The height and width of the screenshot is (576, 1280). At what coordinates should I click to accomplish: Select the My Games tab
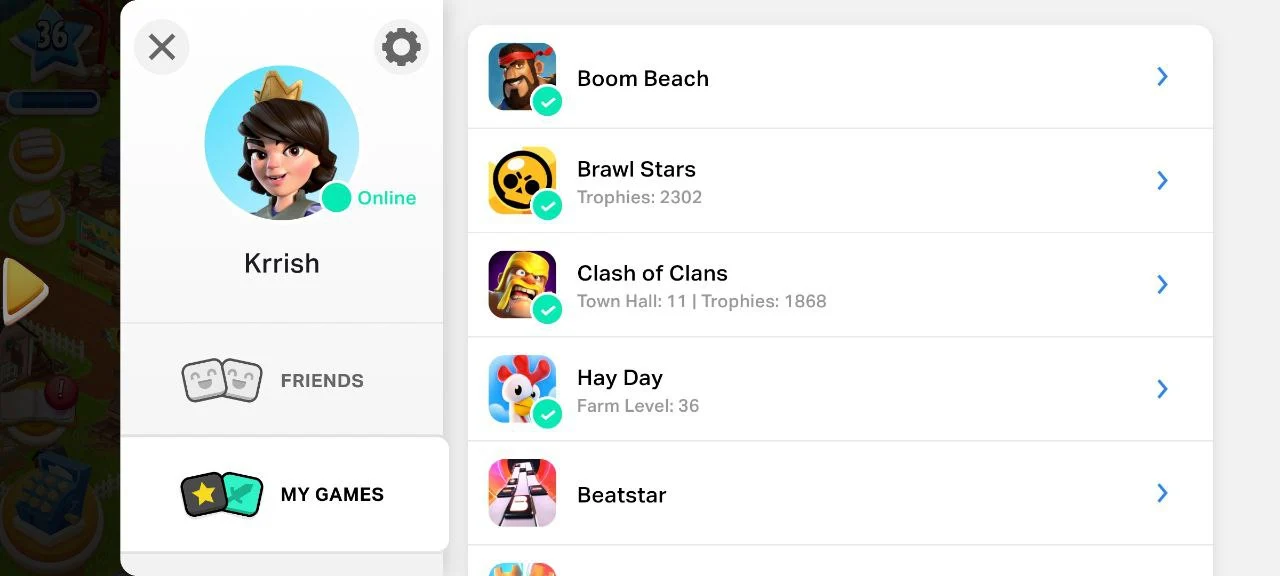tap(331, 494)
